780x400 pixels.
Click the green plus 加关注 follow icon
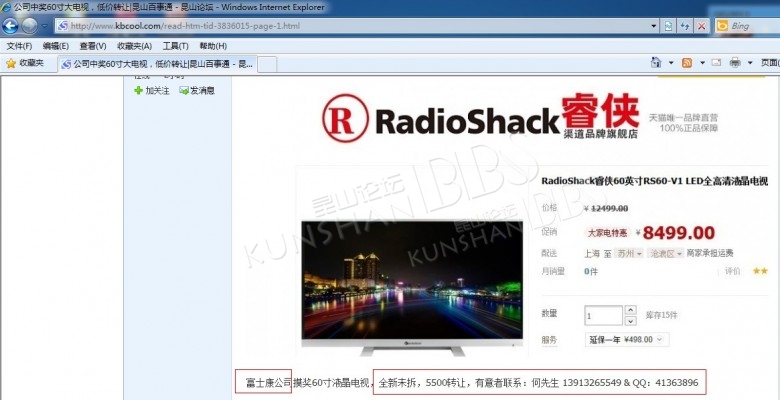[x=139, y=91]
